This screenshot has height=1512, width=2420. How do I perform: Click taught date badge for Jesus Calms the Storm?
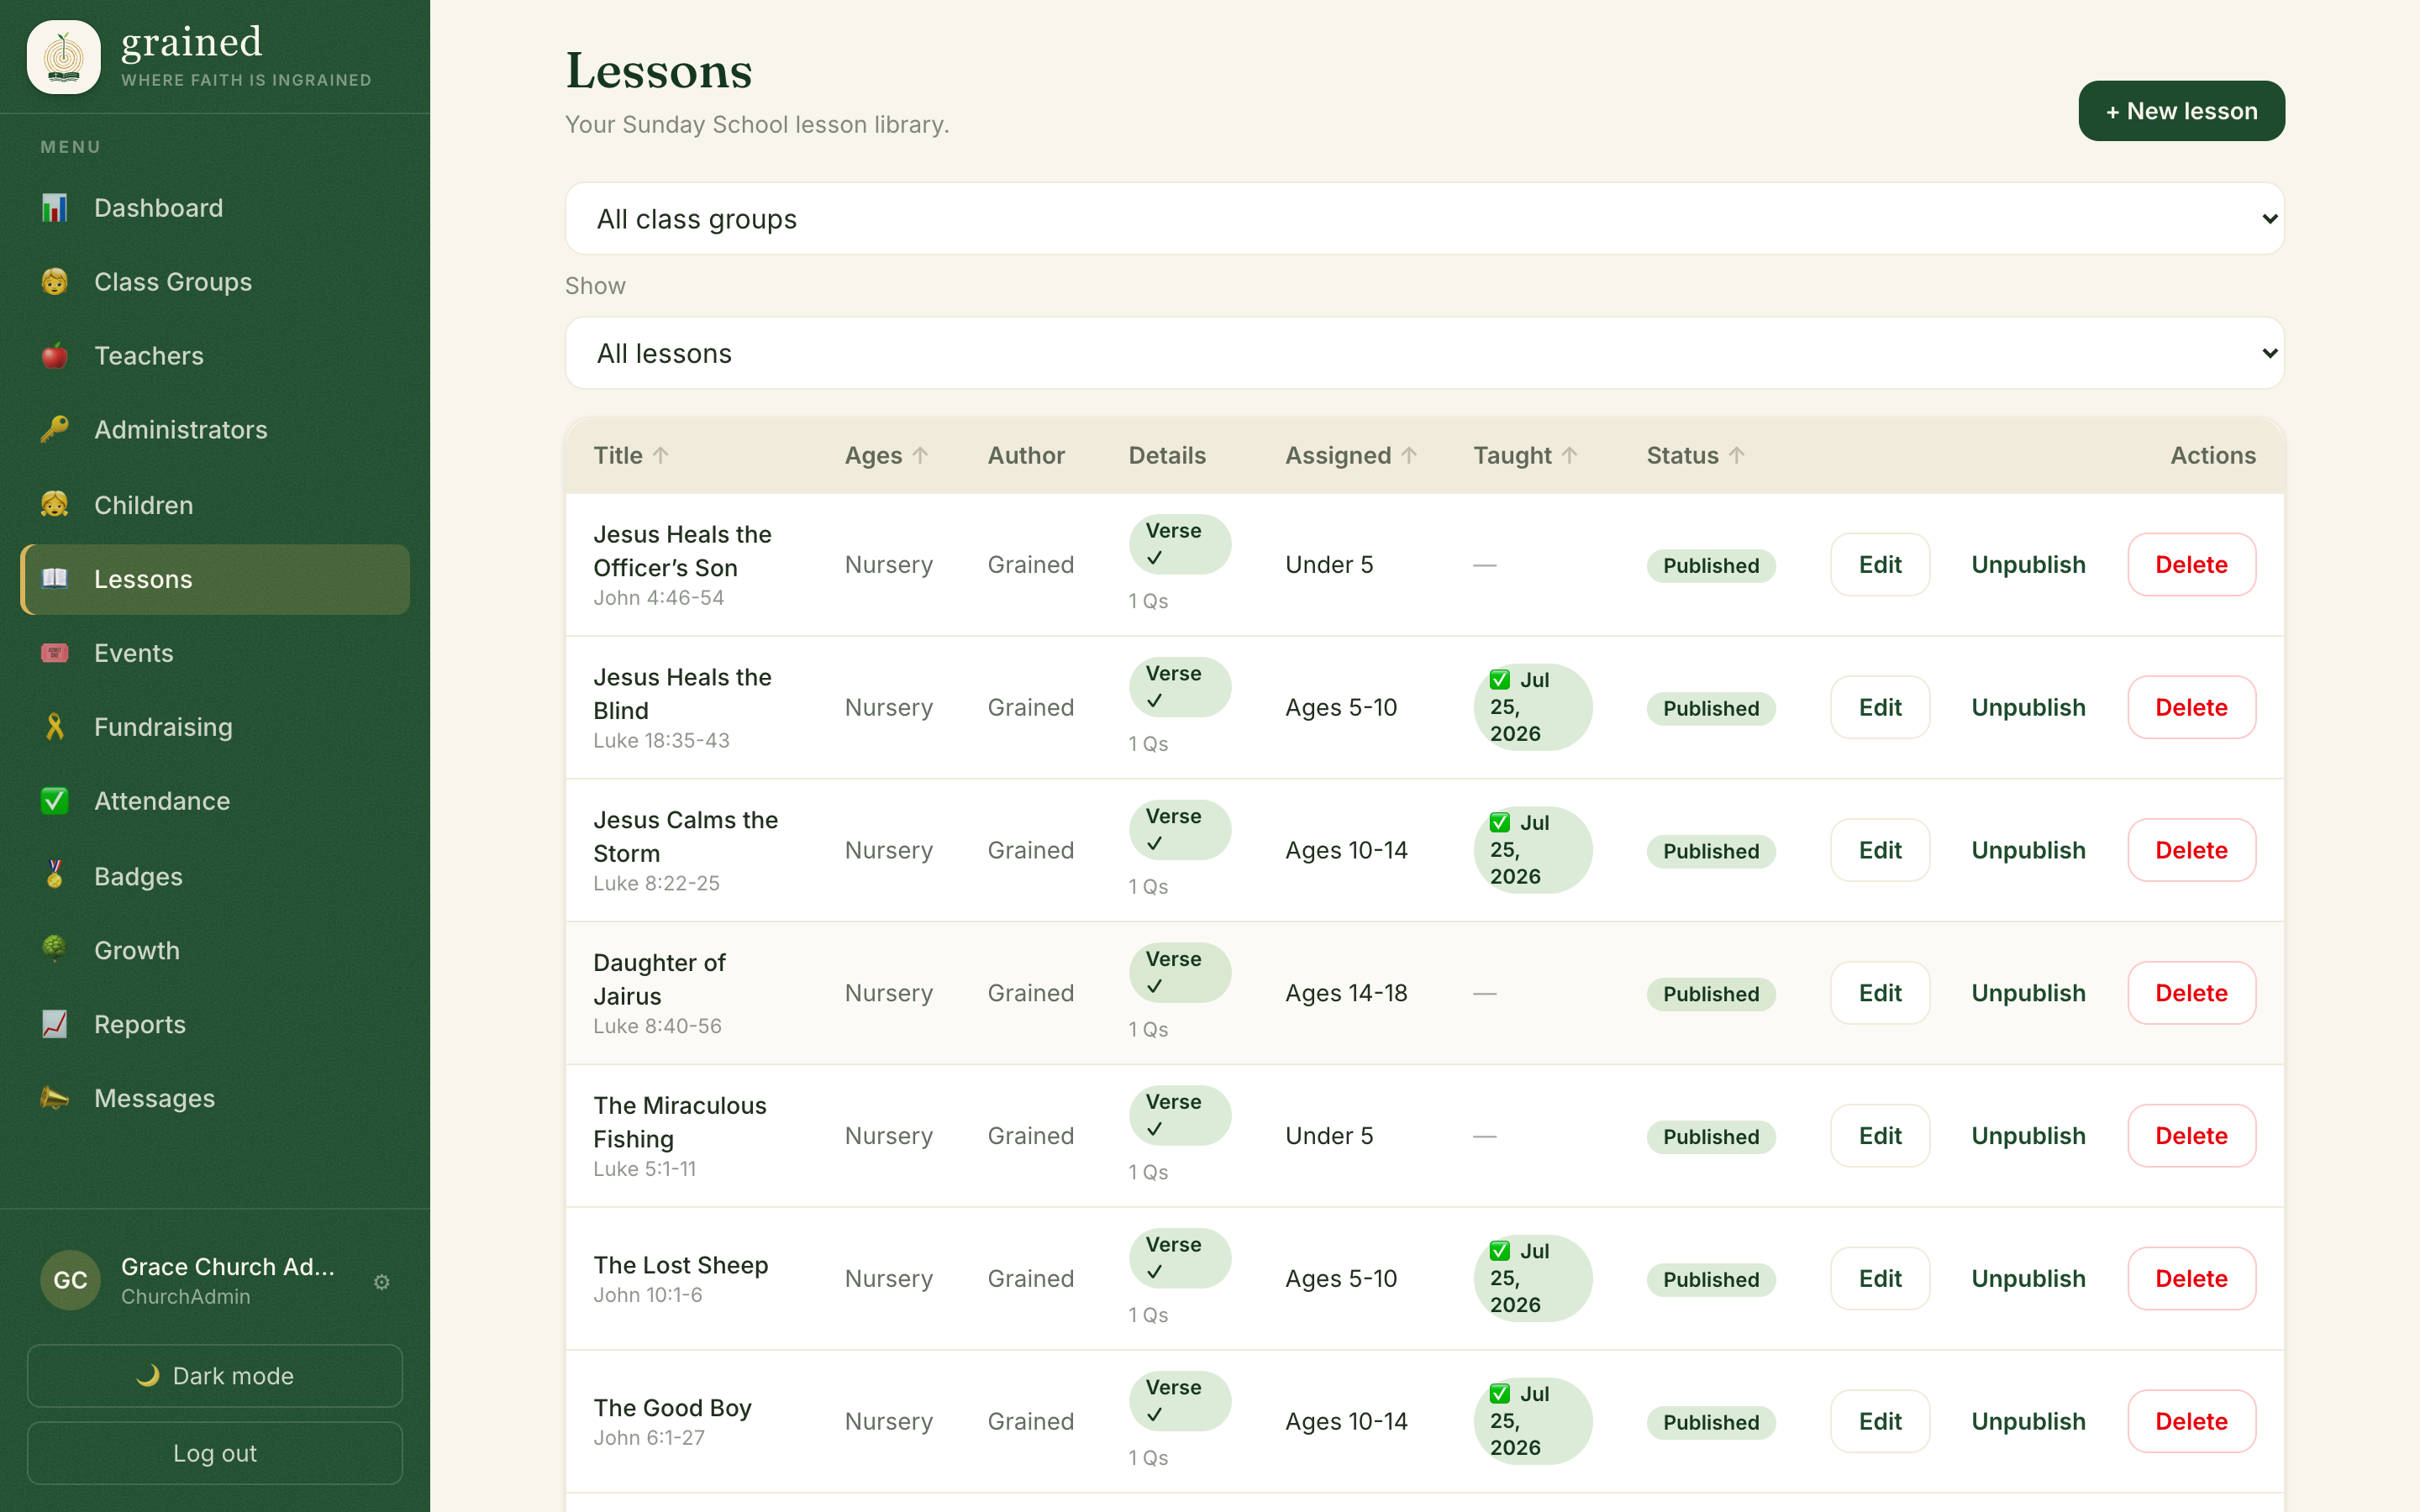[1533, 850]
